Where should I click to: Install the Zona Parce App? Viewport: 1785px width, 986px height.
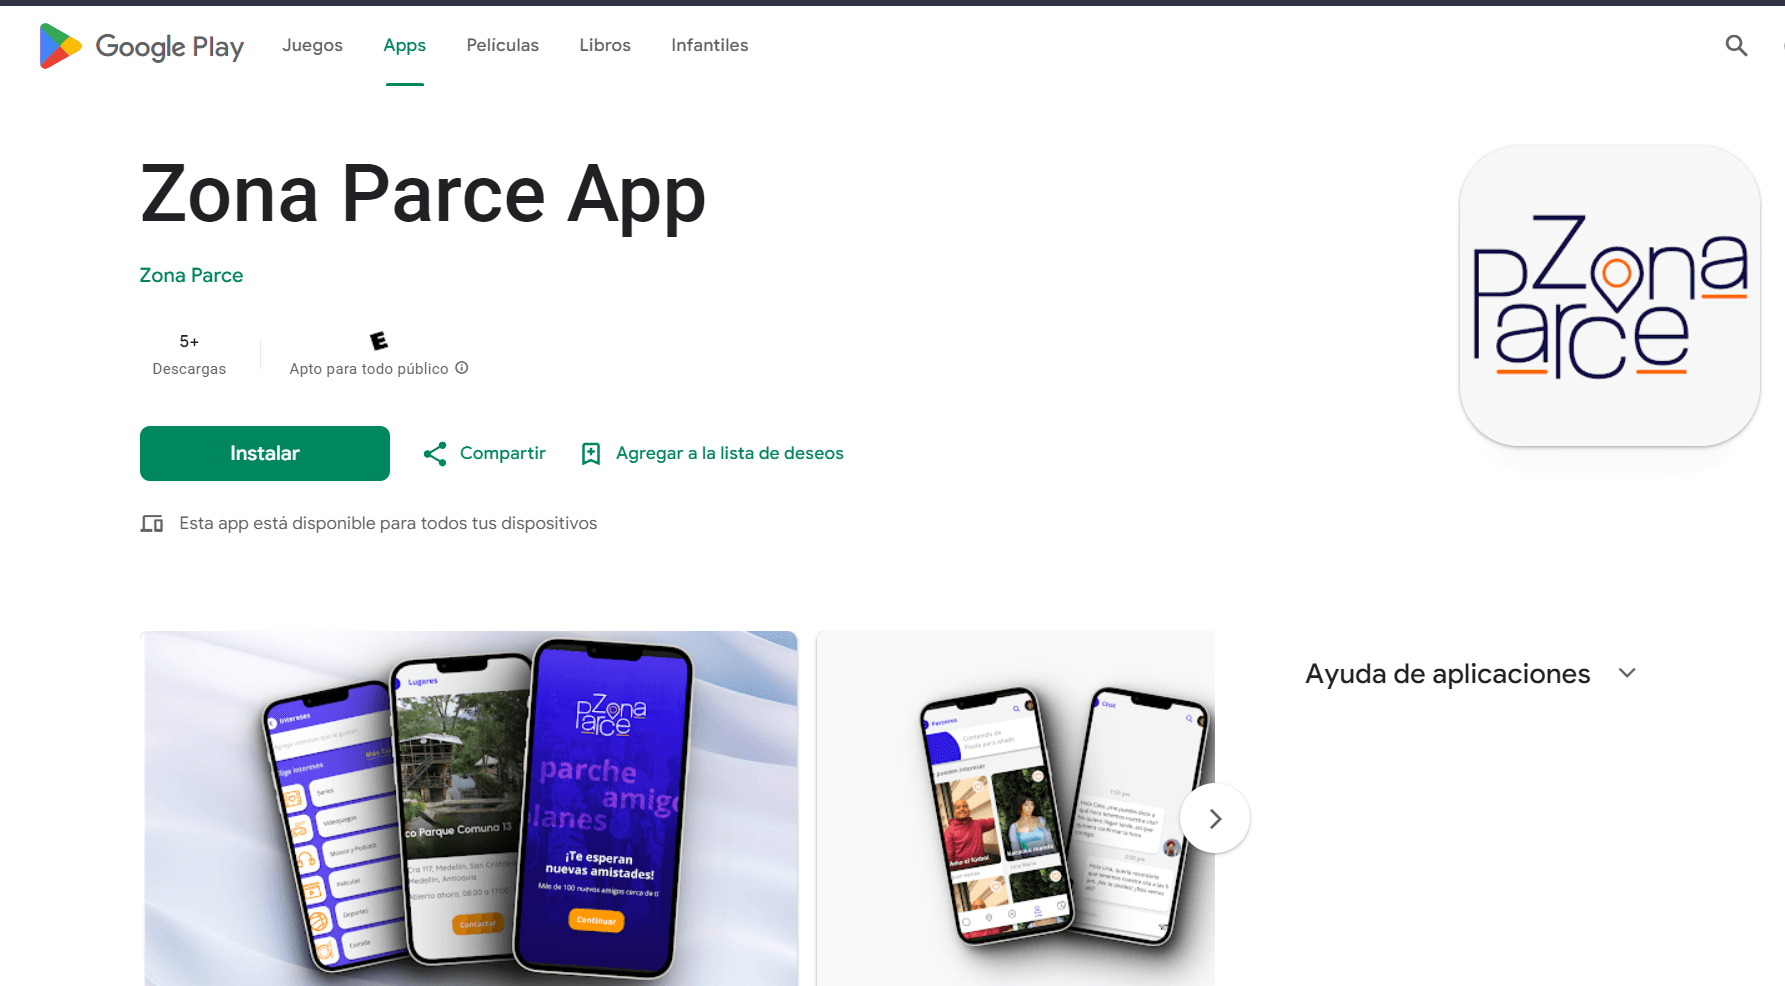point(265,454)
